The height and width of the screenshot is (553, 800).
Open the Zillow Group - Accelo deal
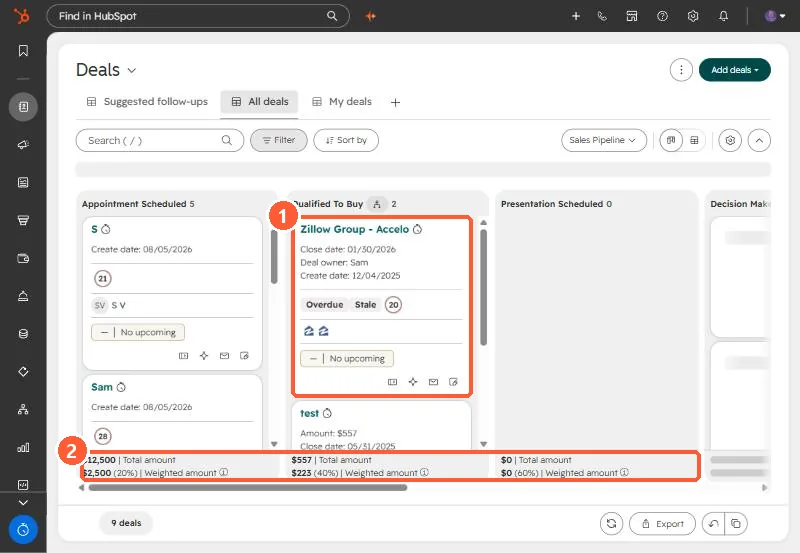[x=355, y=230]
